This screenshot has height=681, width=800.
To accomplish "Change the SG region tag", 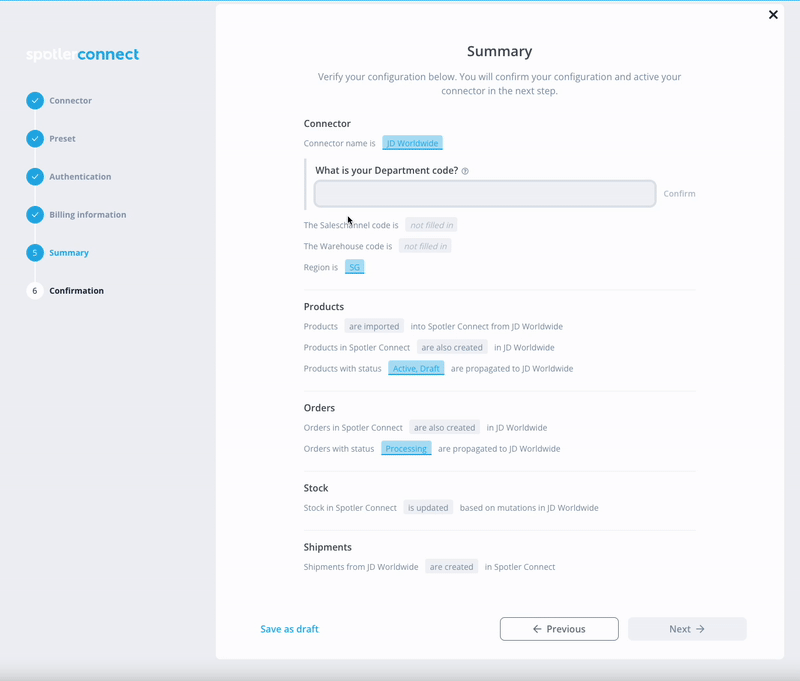I will coord(354,267).
